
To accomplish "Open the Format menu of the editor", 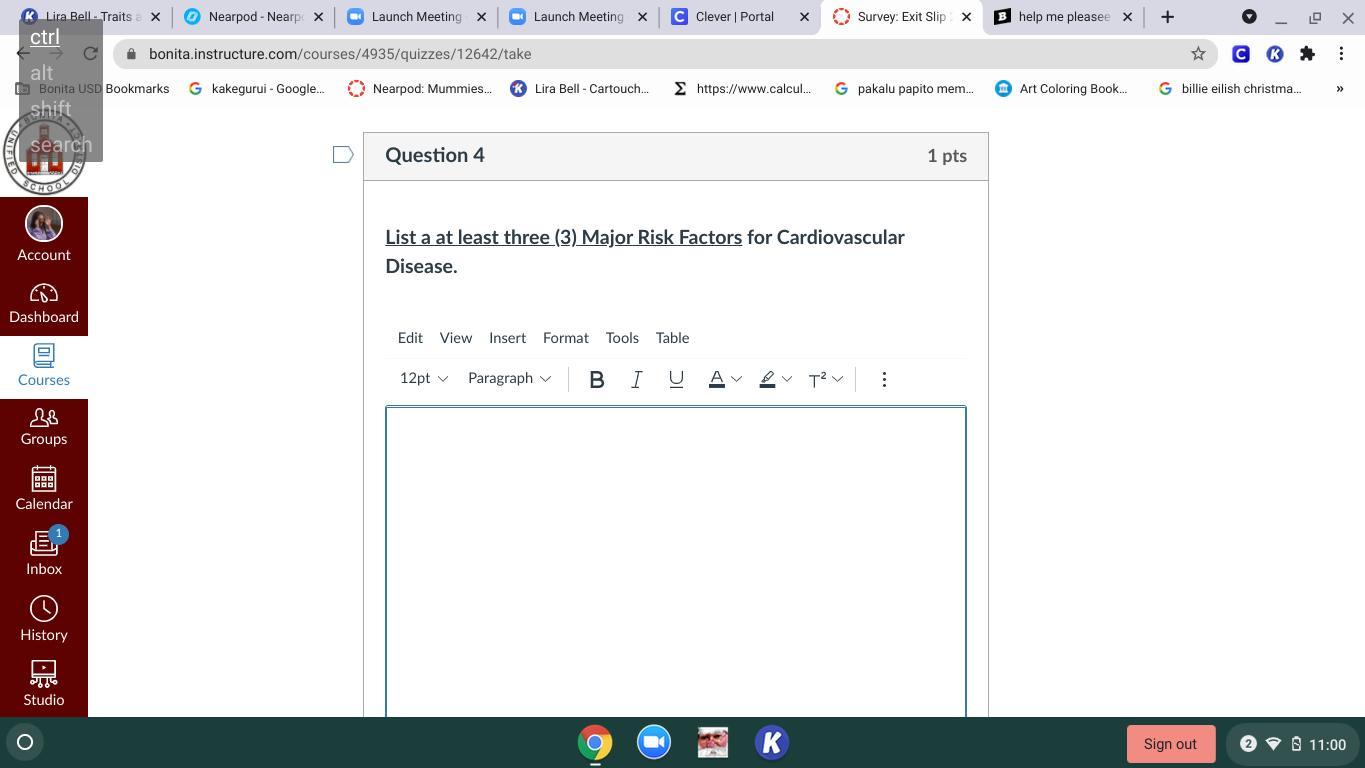I will [x=565, y=338].
